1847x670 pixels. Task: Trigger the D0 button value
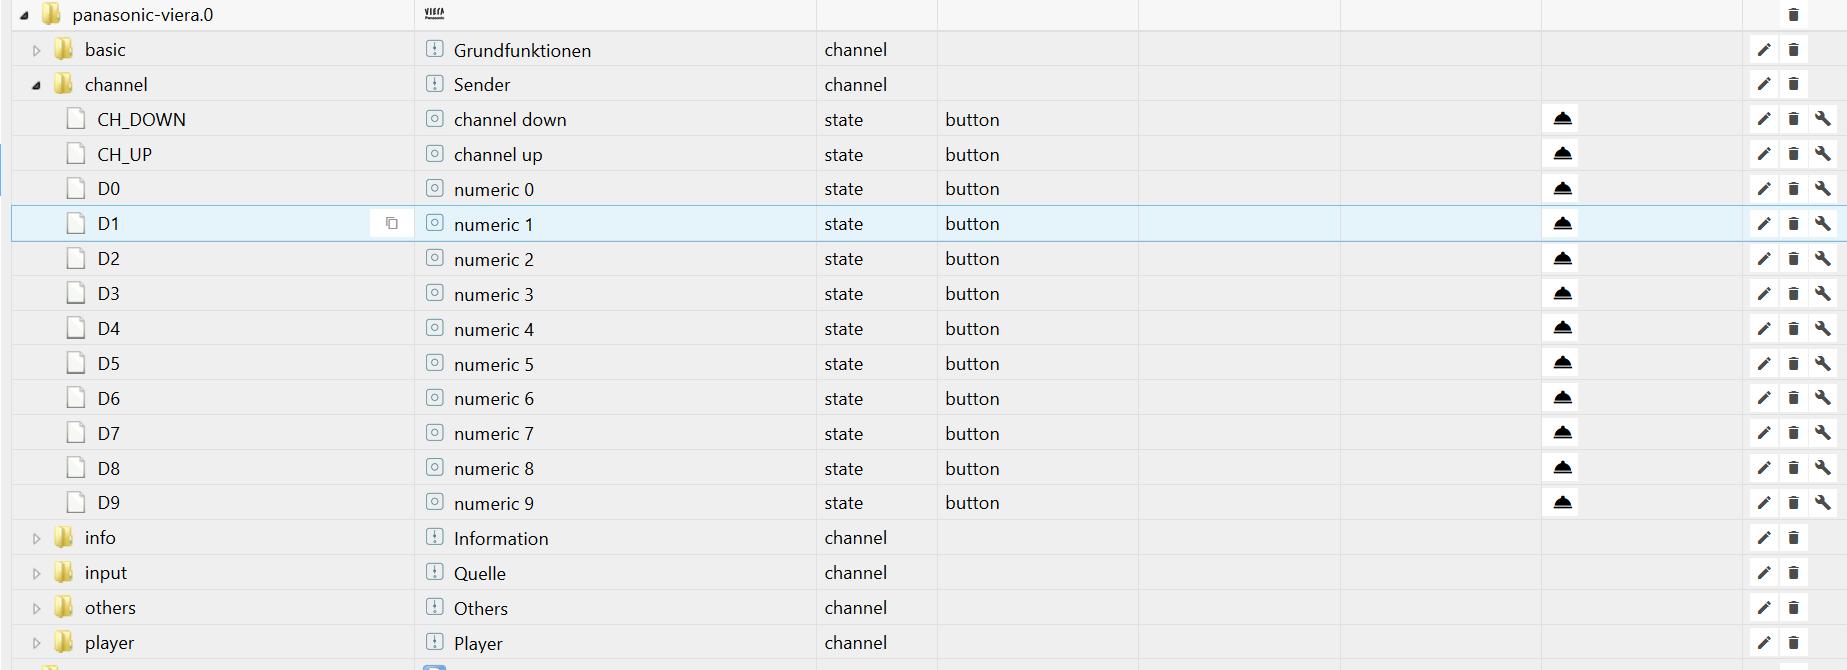[1563, 189]
